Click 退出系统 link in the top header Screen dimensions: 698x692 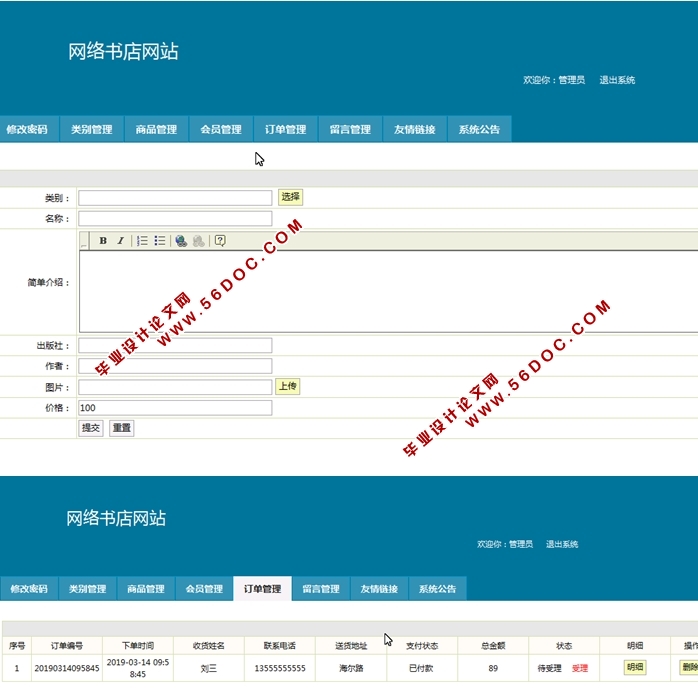(617, 80)
